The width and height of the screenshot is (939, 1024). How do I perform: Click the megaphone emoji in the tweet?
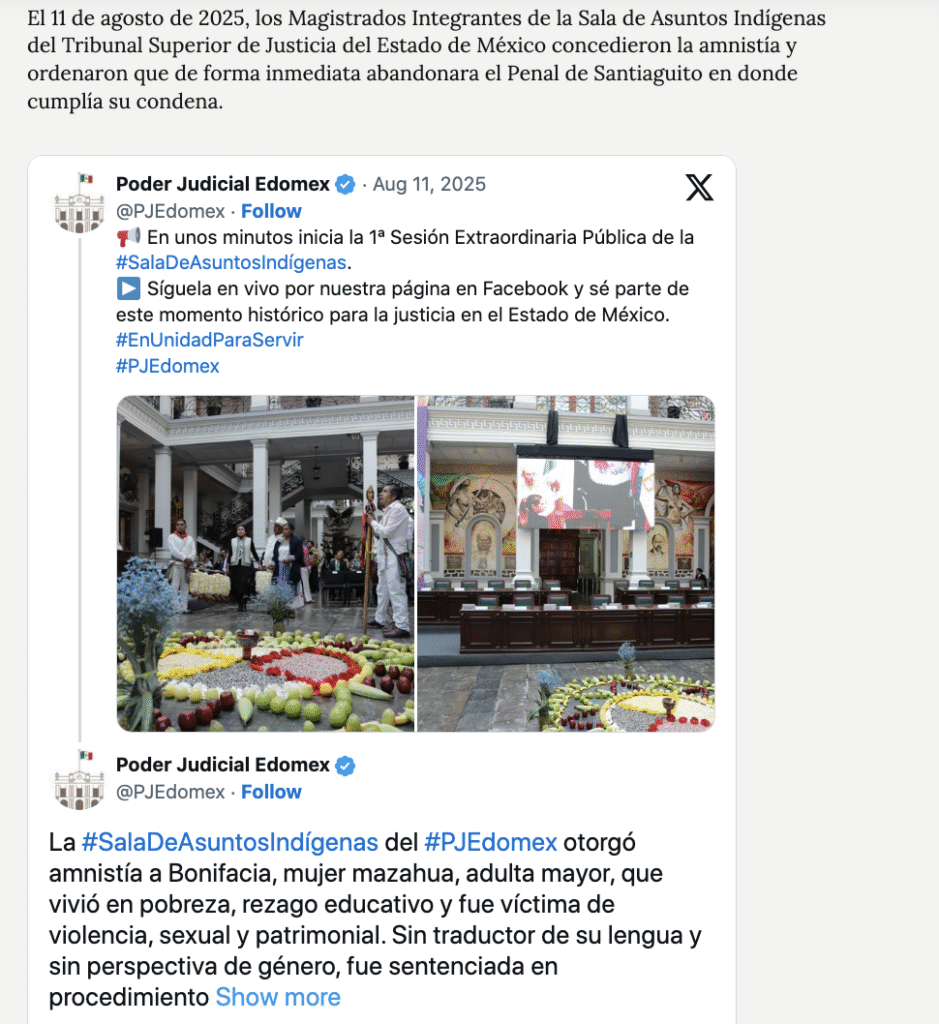pyautogui.click(x=128, y=236)
